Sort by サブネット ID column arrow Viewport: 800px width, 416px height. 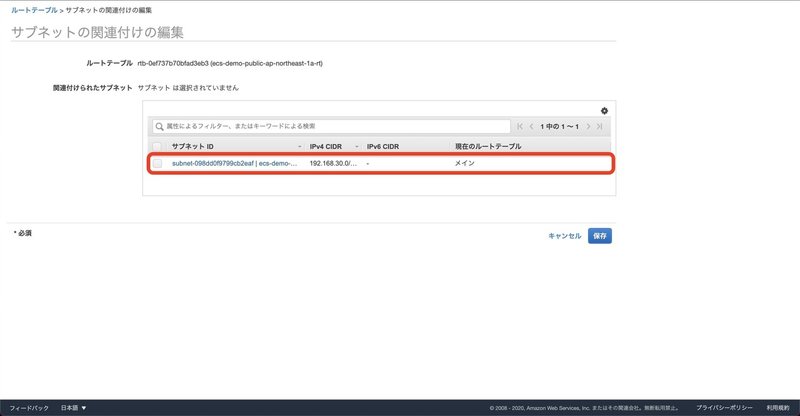[299, 146]
